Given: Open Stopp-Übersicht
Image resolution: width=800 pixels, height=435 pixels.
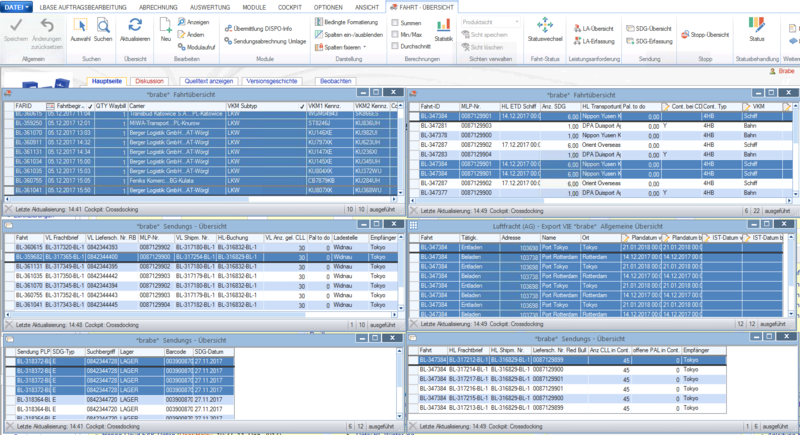Looking at the screenshot, I should click(x=705, y=35).
